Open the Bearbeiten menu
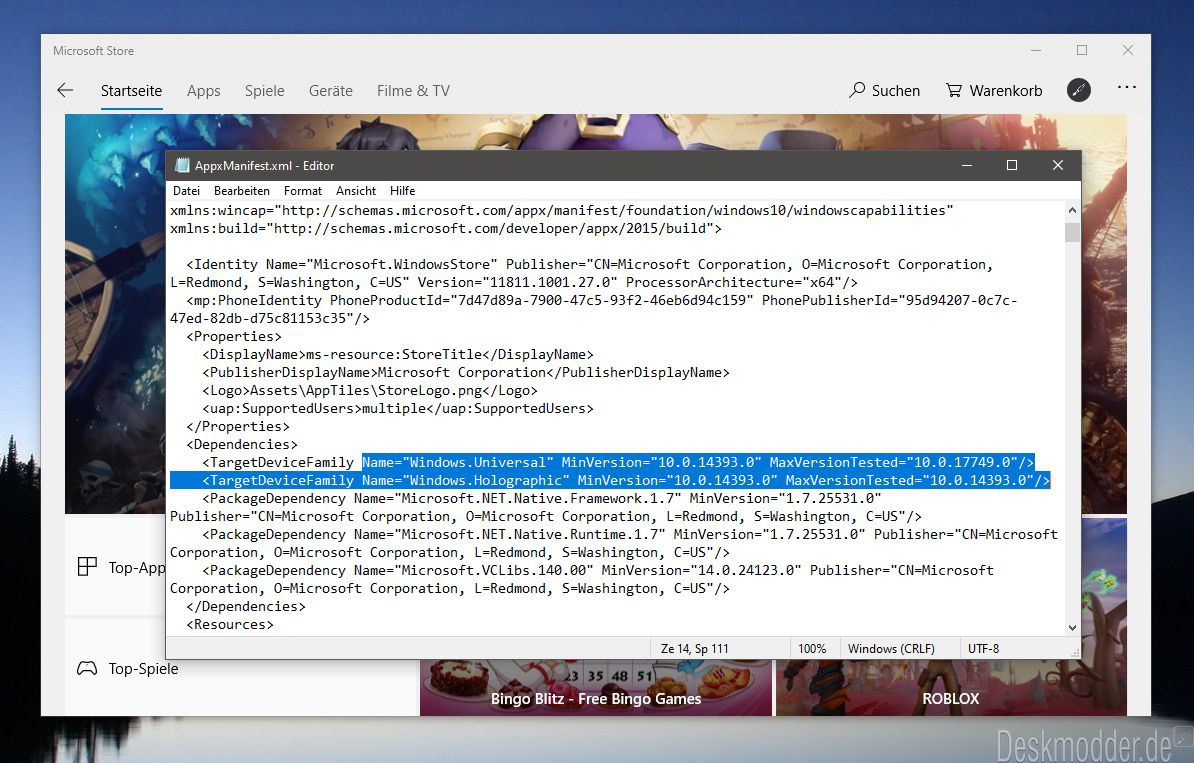The width and height of the screenshot is (1194, 763). 241,191
